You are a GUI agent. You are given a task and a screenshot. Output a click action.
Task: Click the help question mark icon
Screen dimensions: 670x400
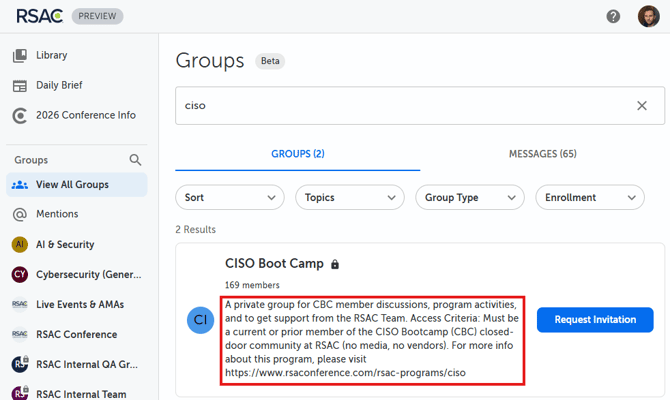pyautogui.click(x=613, y=17)
